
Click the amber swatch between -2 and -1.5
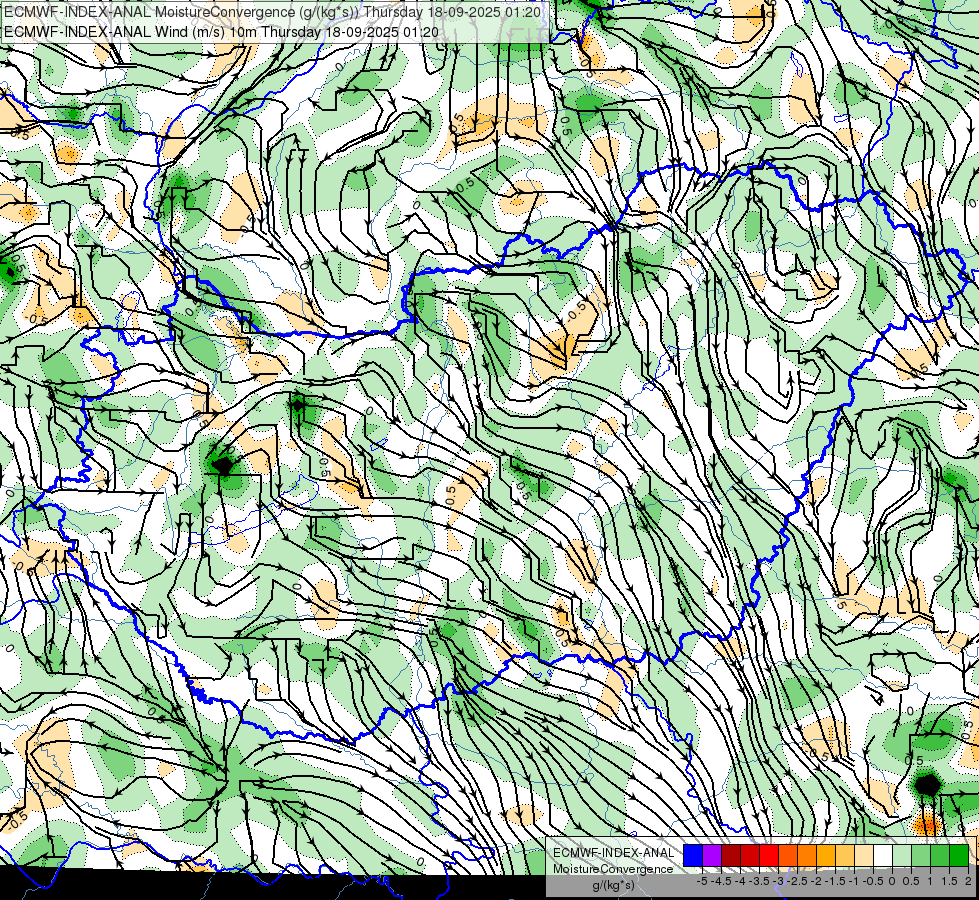pos(826,856)
